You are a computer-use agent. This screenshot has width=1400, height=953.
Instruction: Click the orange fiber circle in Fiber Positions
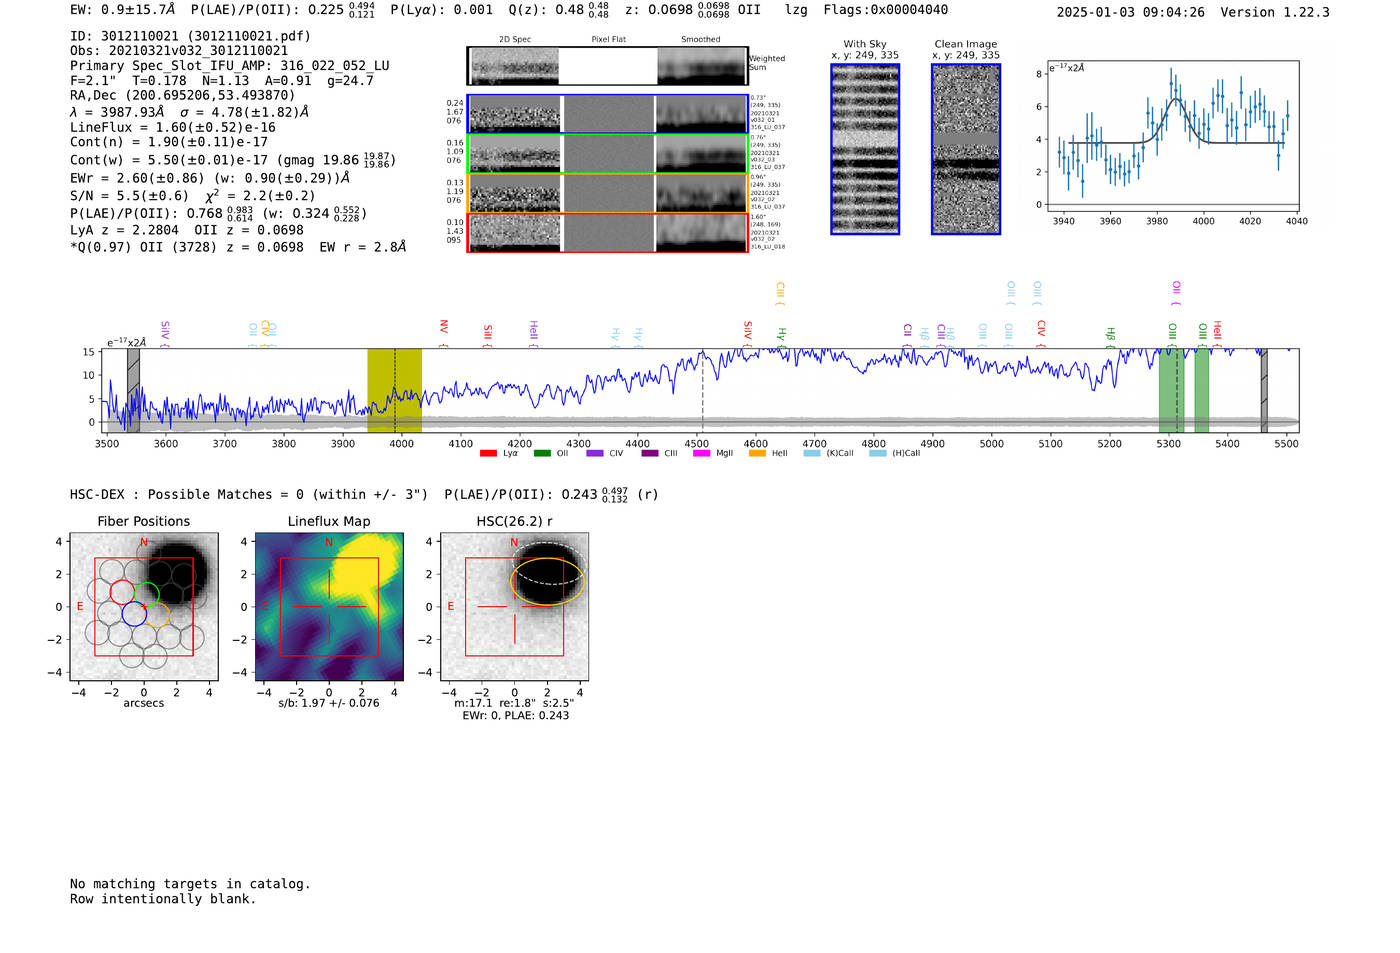[158, 615]
